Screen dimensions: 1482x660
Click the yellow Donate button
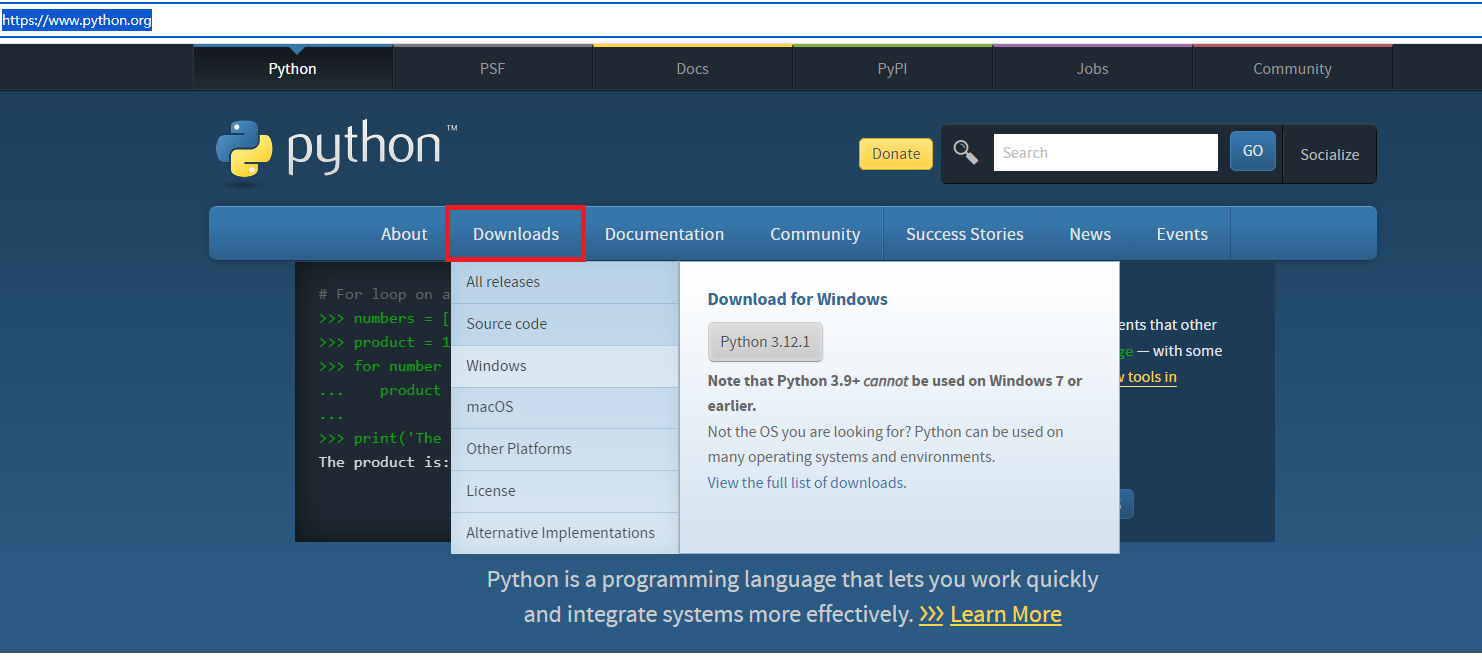point(896,153)
